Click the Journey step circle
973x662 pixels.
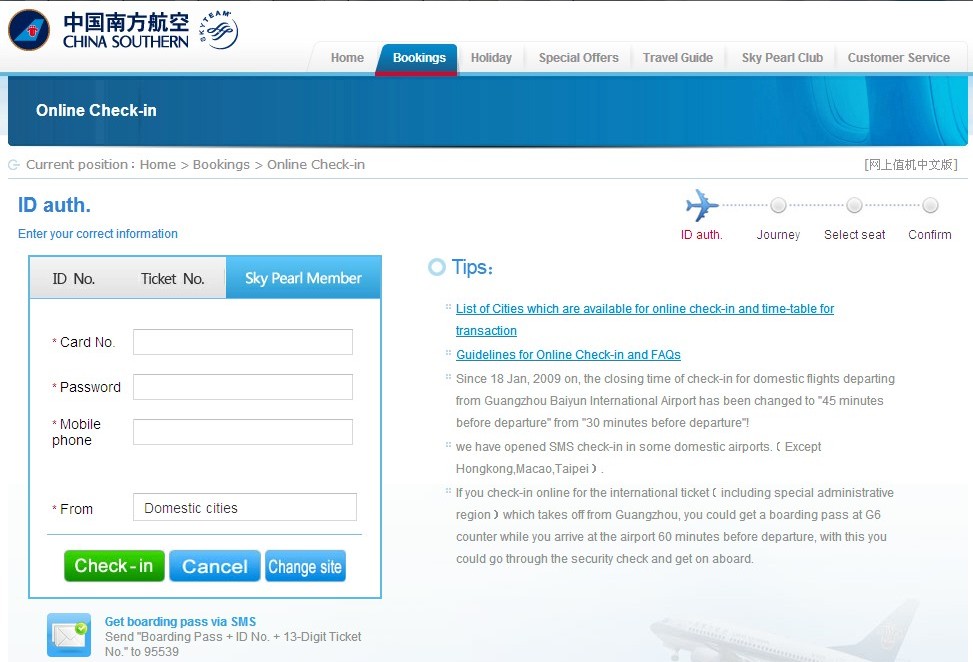pyautogui.click(x=778, y=206)
